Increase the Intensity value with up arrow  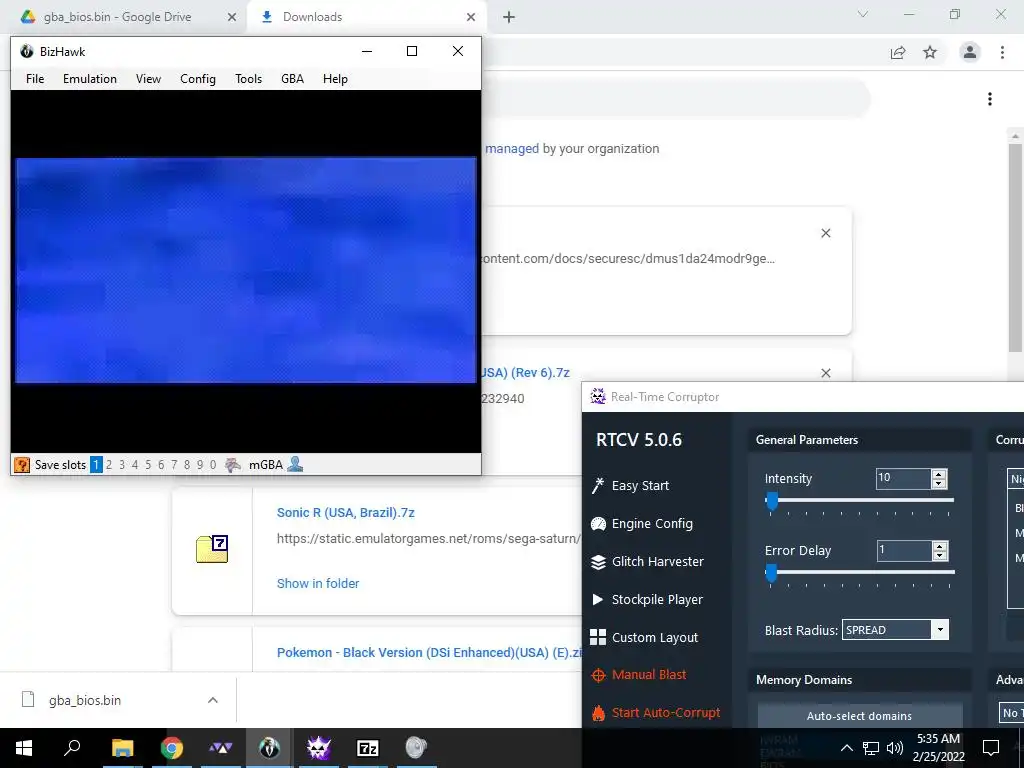[939, 474]
